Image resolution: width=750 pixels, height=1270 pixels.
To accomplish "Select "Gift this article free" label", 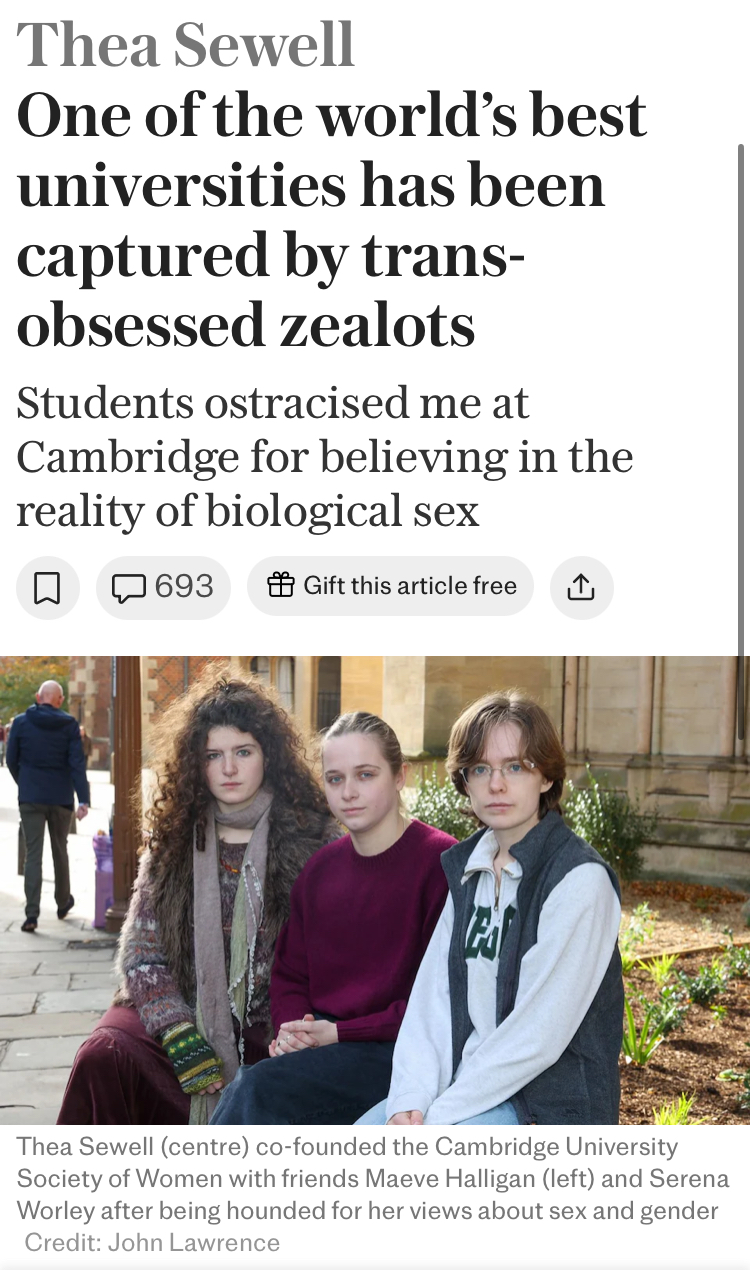I will pos(410,586).
